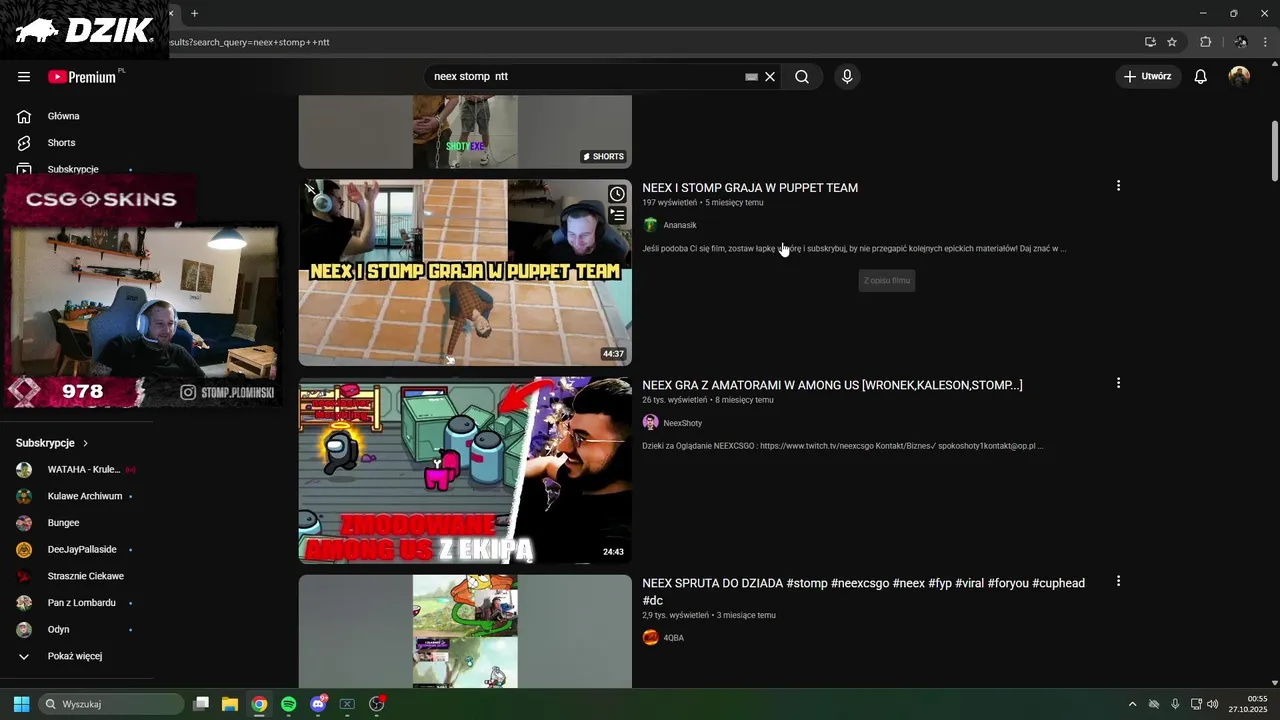Open the on-screen keyboard in search box
Screen dimensions: 1280x720
(x=751, y=77)
